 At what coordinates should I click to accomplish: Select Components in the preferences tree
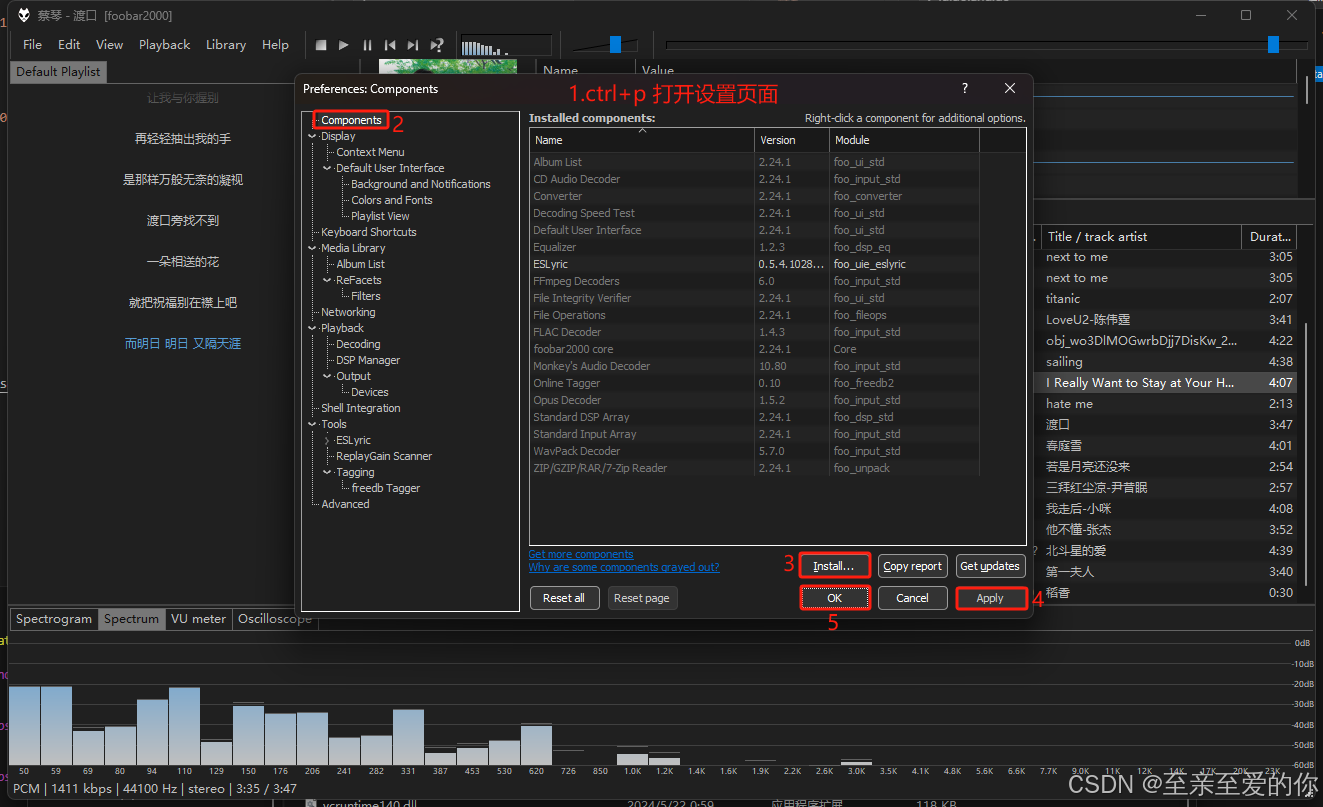click(x=350, y=120)
